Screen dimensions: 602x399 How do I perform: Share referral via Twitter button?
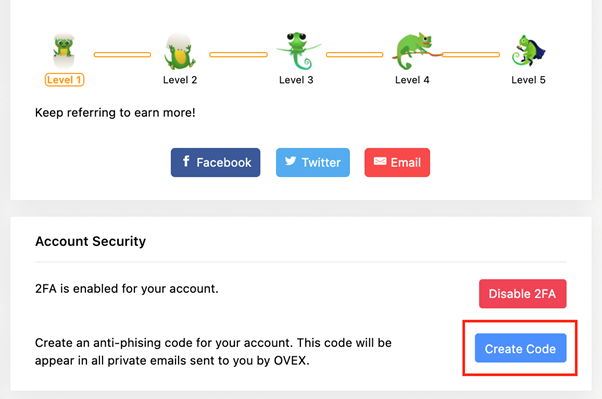[x=313, y=162]
